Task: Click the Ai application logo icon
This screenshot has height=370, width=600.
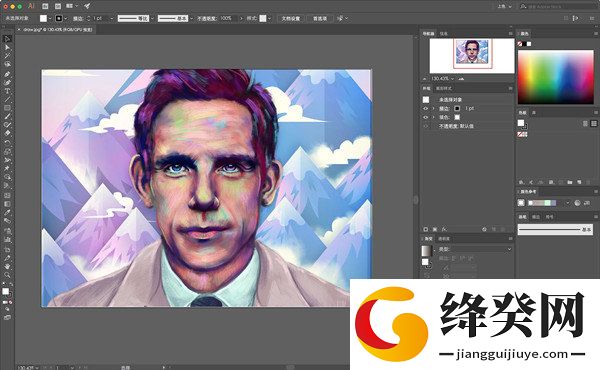Action: (32, 6)
